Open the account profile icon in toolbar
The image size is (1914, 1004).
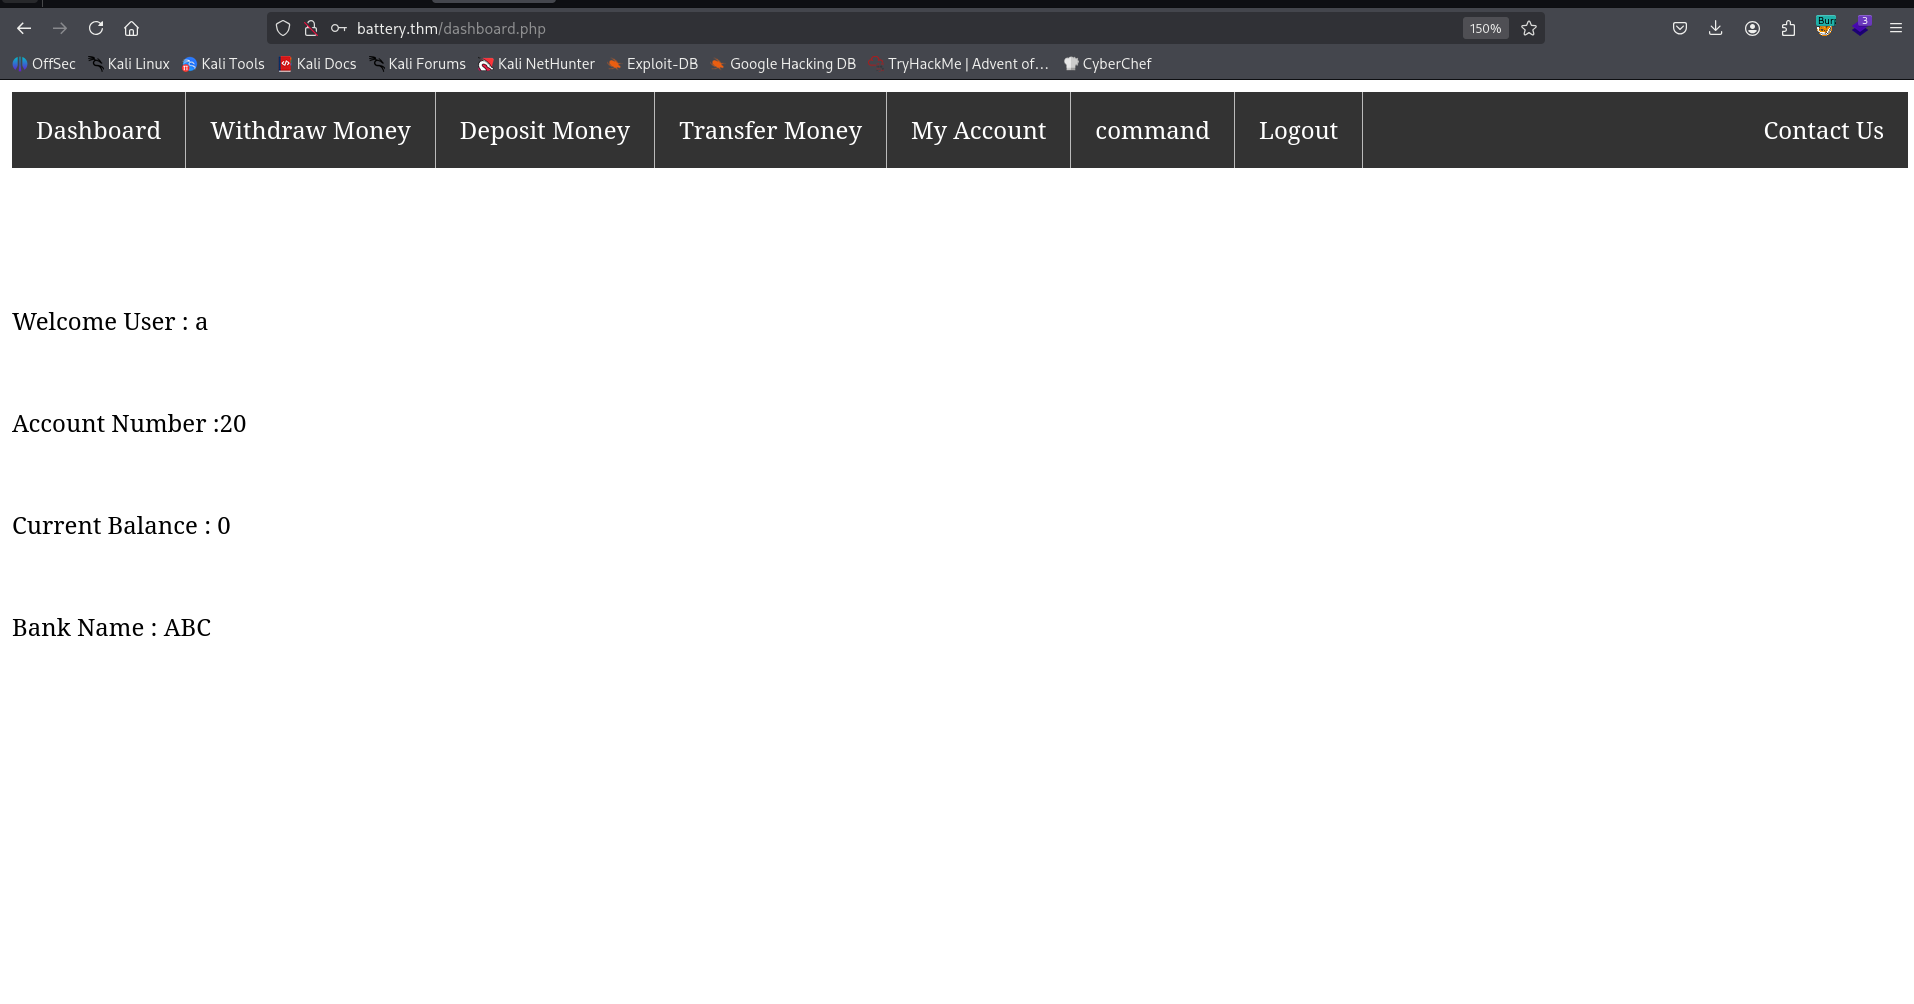[x=1752, y=28]
